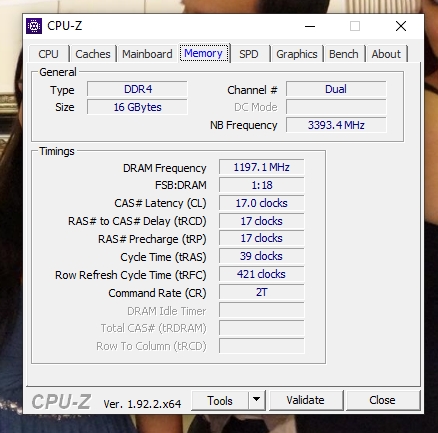
Task: Click the 'Command Rate (CR)' label
Action: (x=157, y=293)
